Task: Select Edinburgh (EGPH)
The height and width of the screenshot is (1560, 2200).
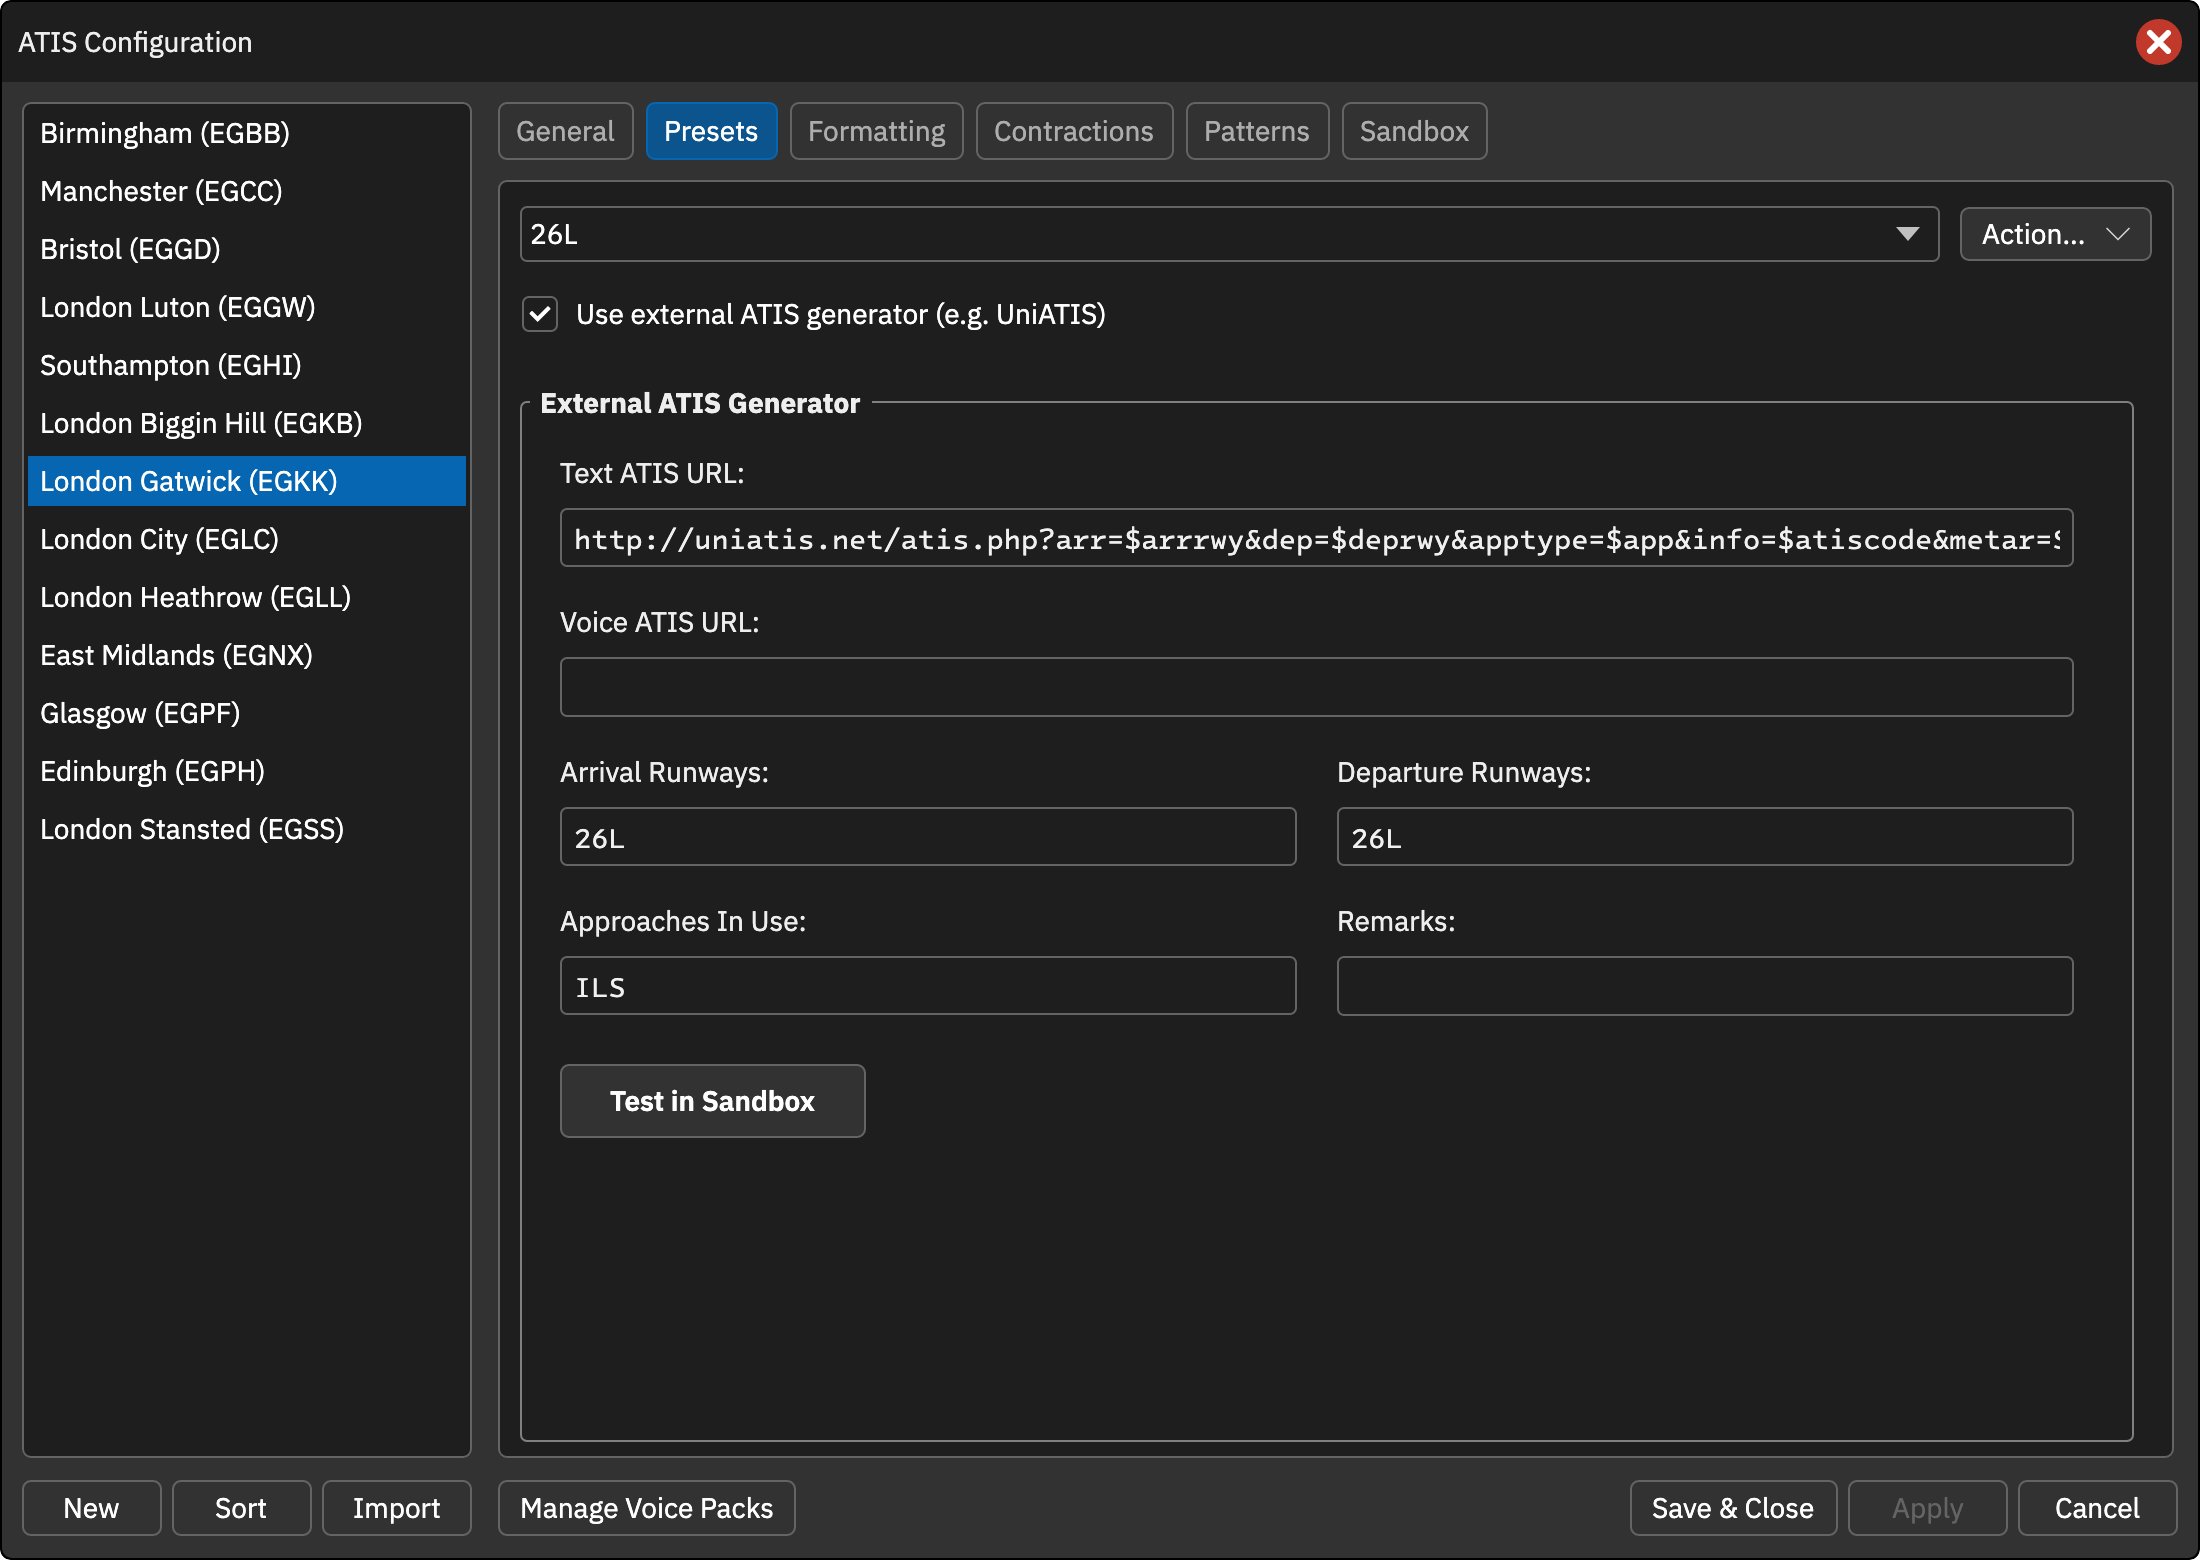Action: point(247,771)
